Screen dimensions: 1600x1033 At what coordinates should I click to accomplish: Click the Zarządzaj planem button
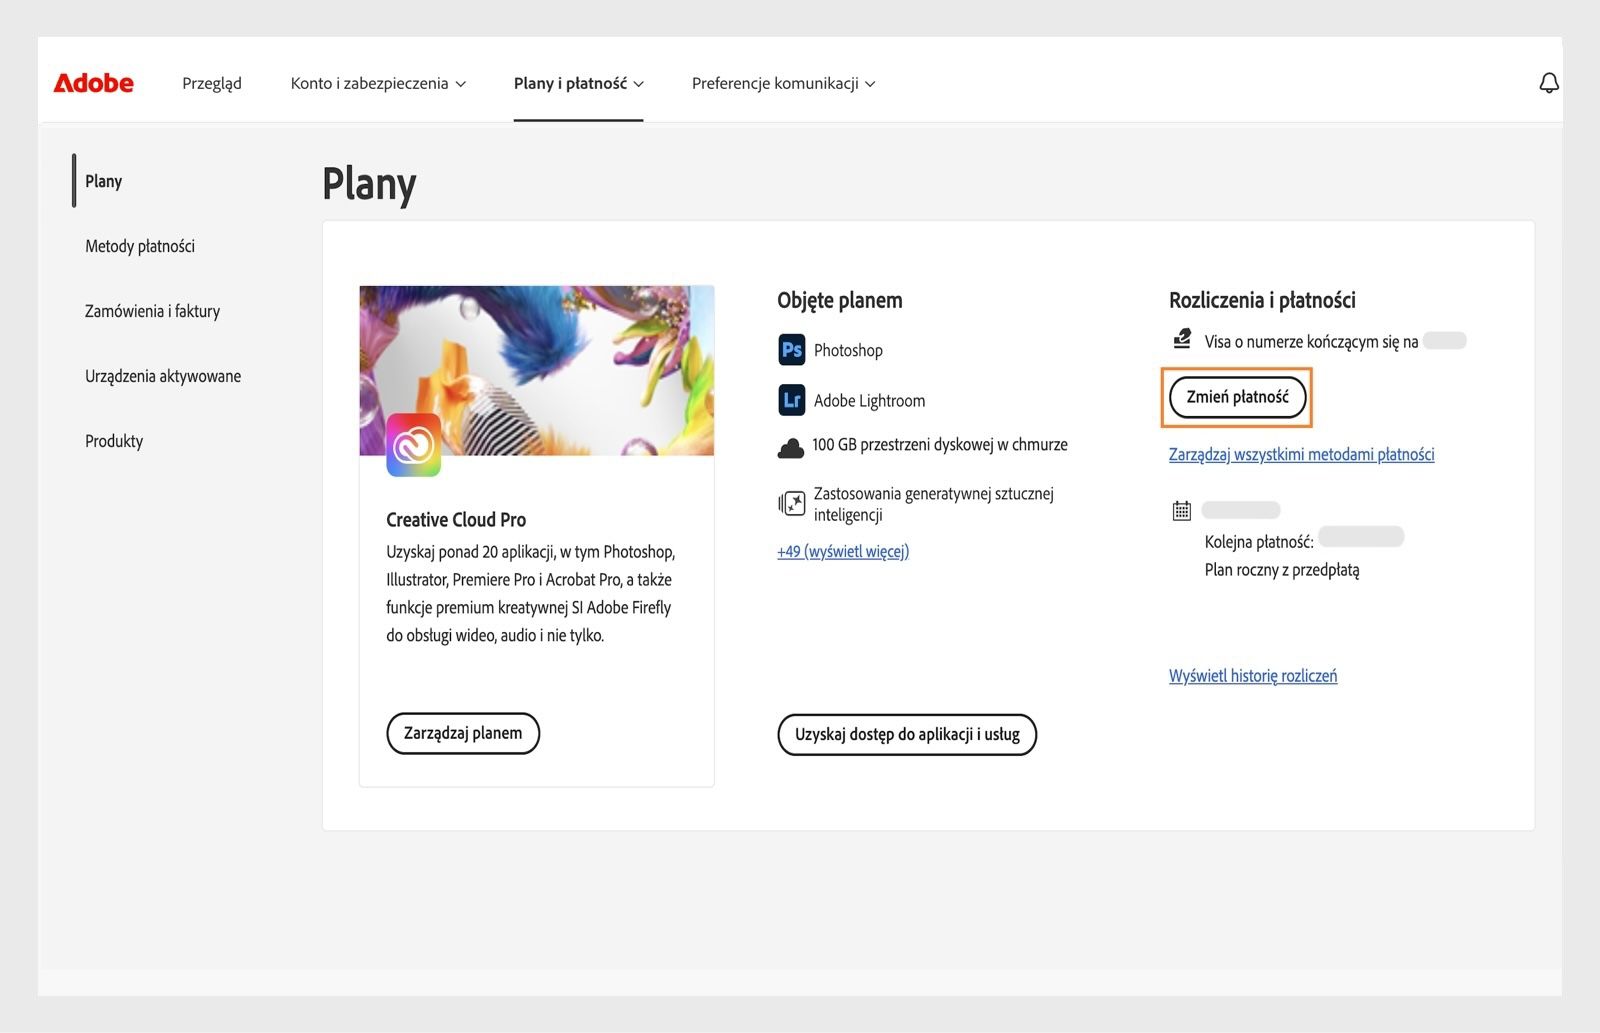coord(463,733)
